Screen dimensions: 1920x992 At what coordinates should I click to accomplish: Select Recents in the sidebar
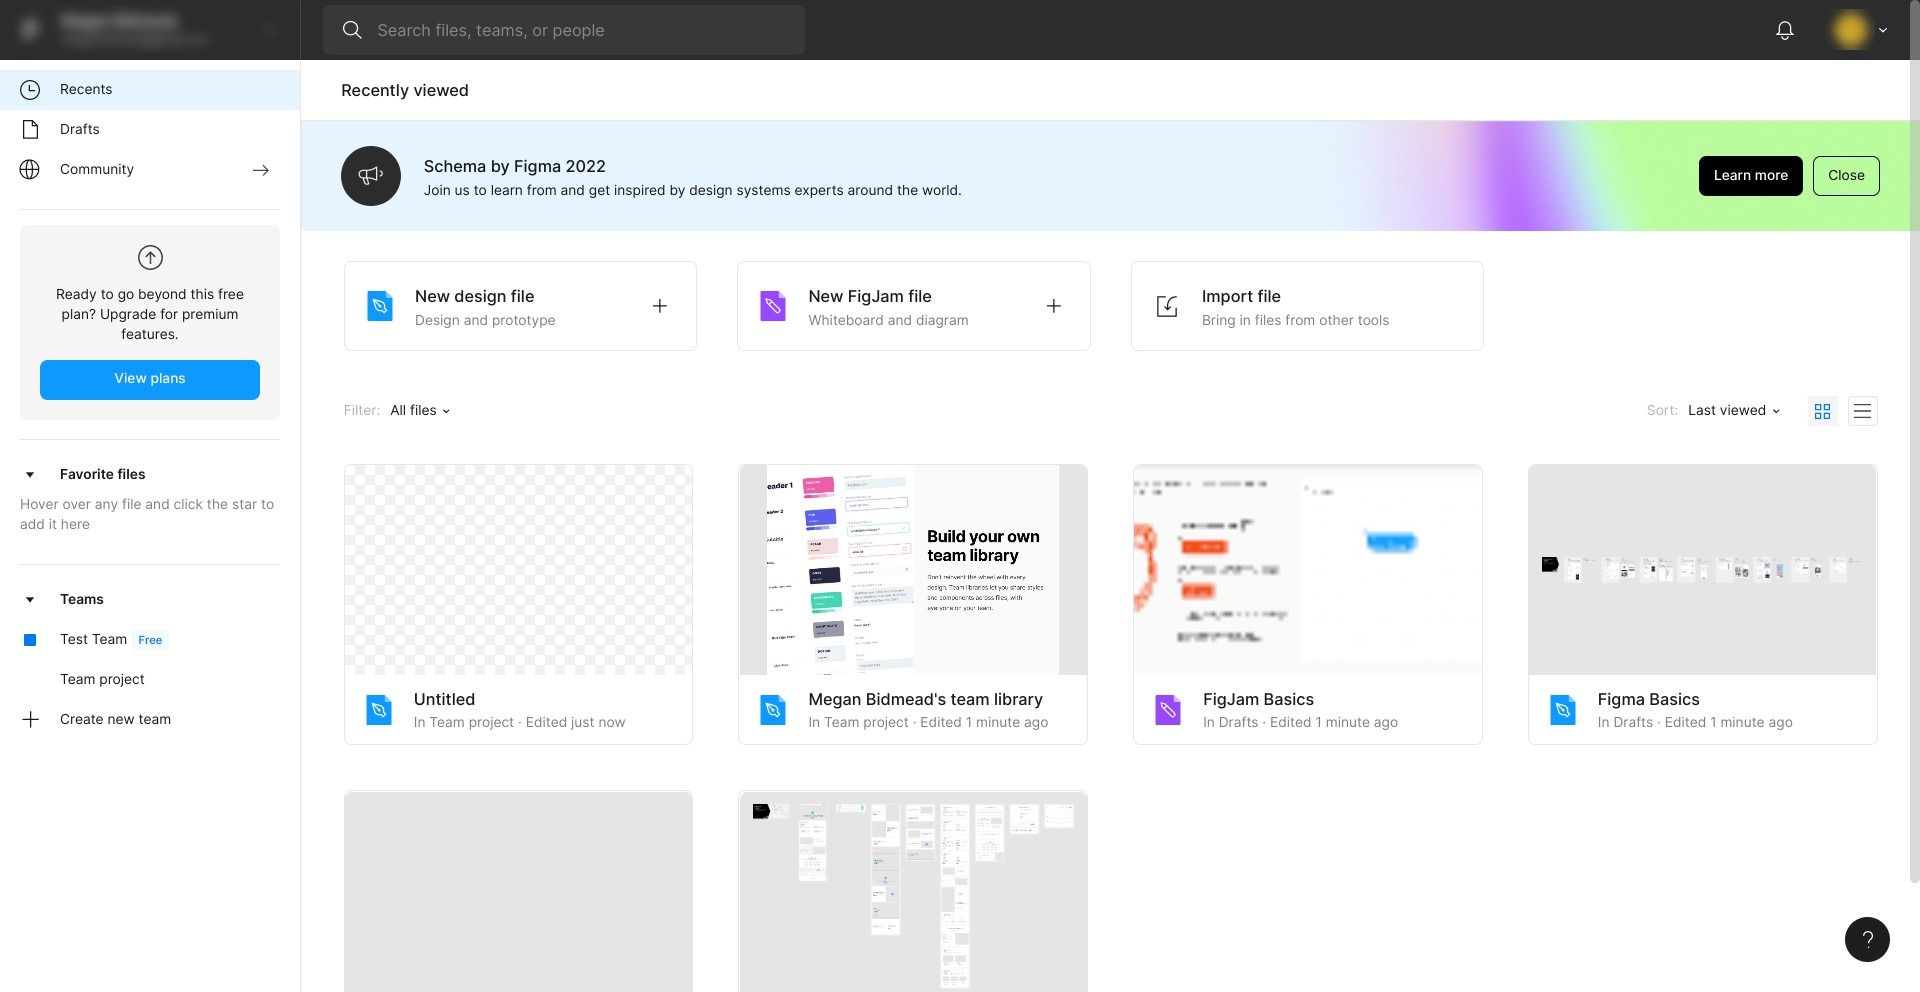(150, 90)
